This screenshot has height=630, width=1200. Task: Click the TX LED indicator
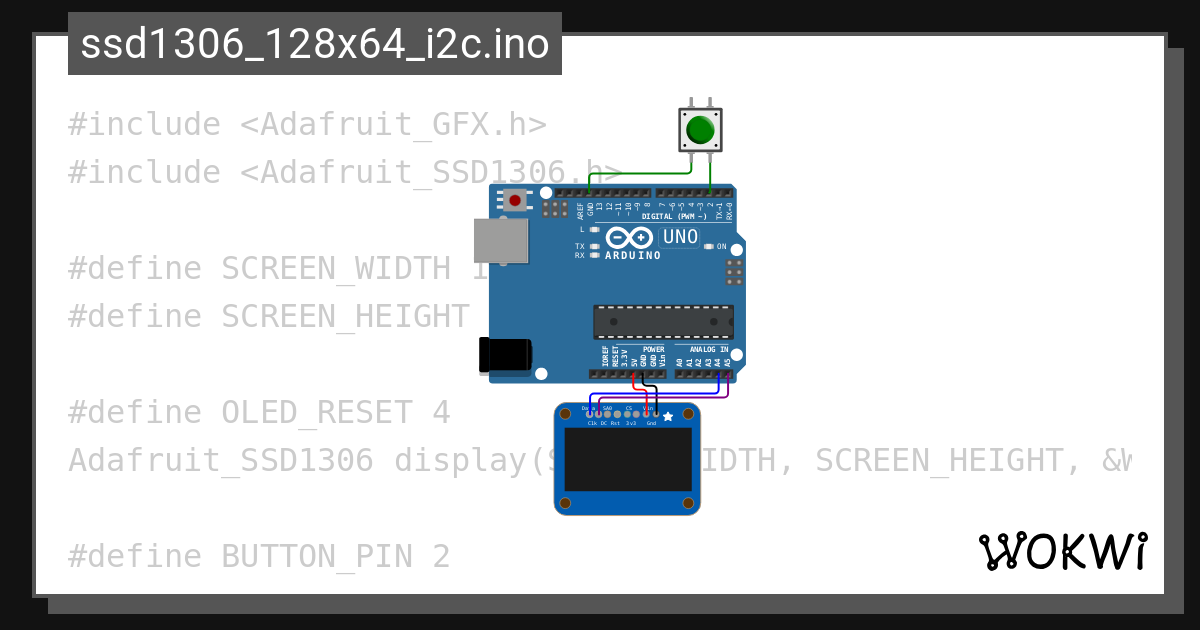pyautogui.click(x=595, y=246)
